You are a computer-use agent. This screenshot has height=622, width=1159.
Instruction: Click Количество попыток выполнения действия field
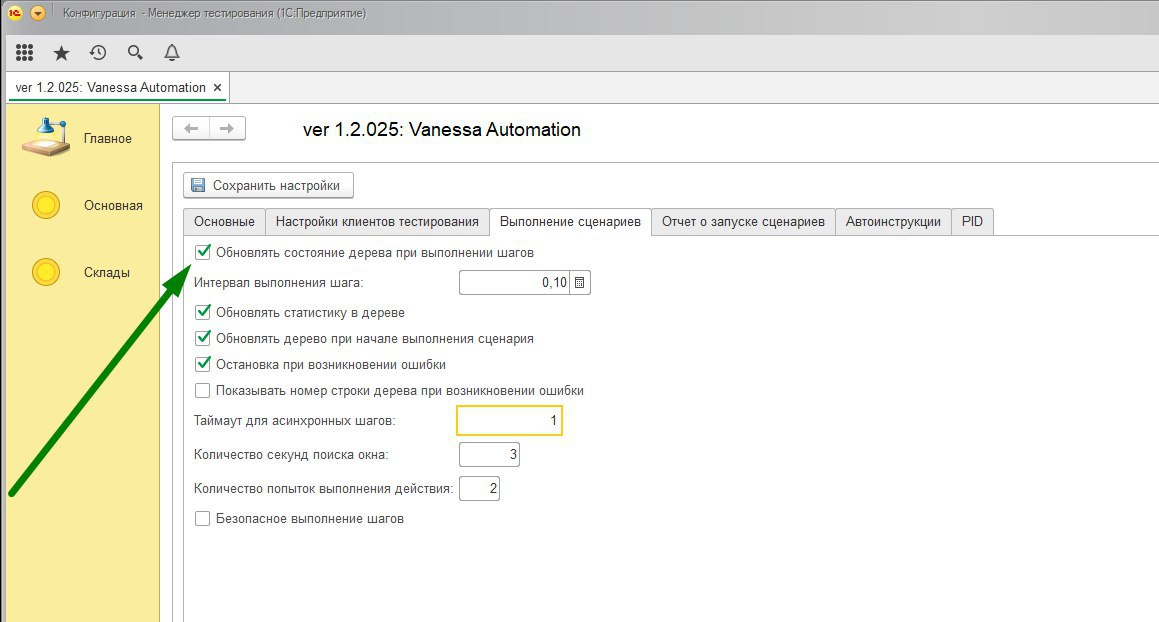tap(479, 488)
